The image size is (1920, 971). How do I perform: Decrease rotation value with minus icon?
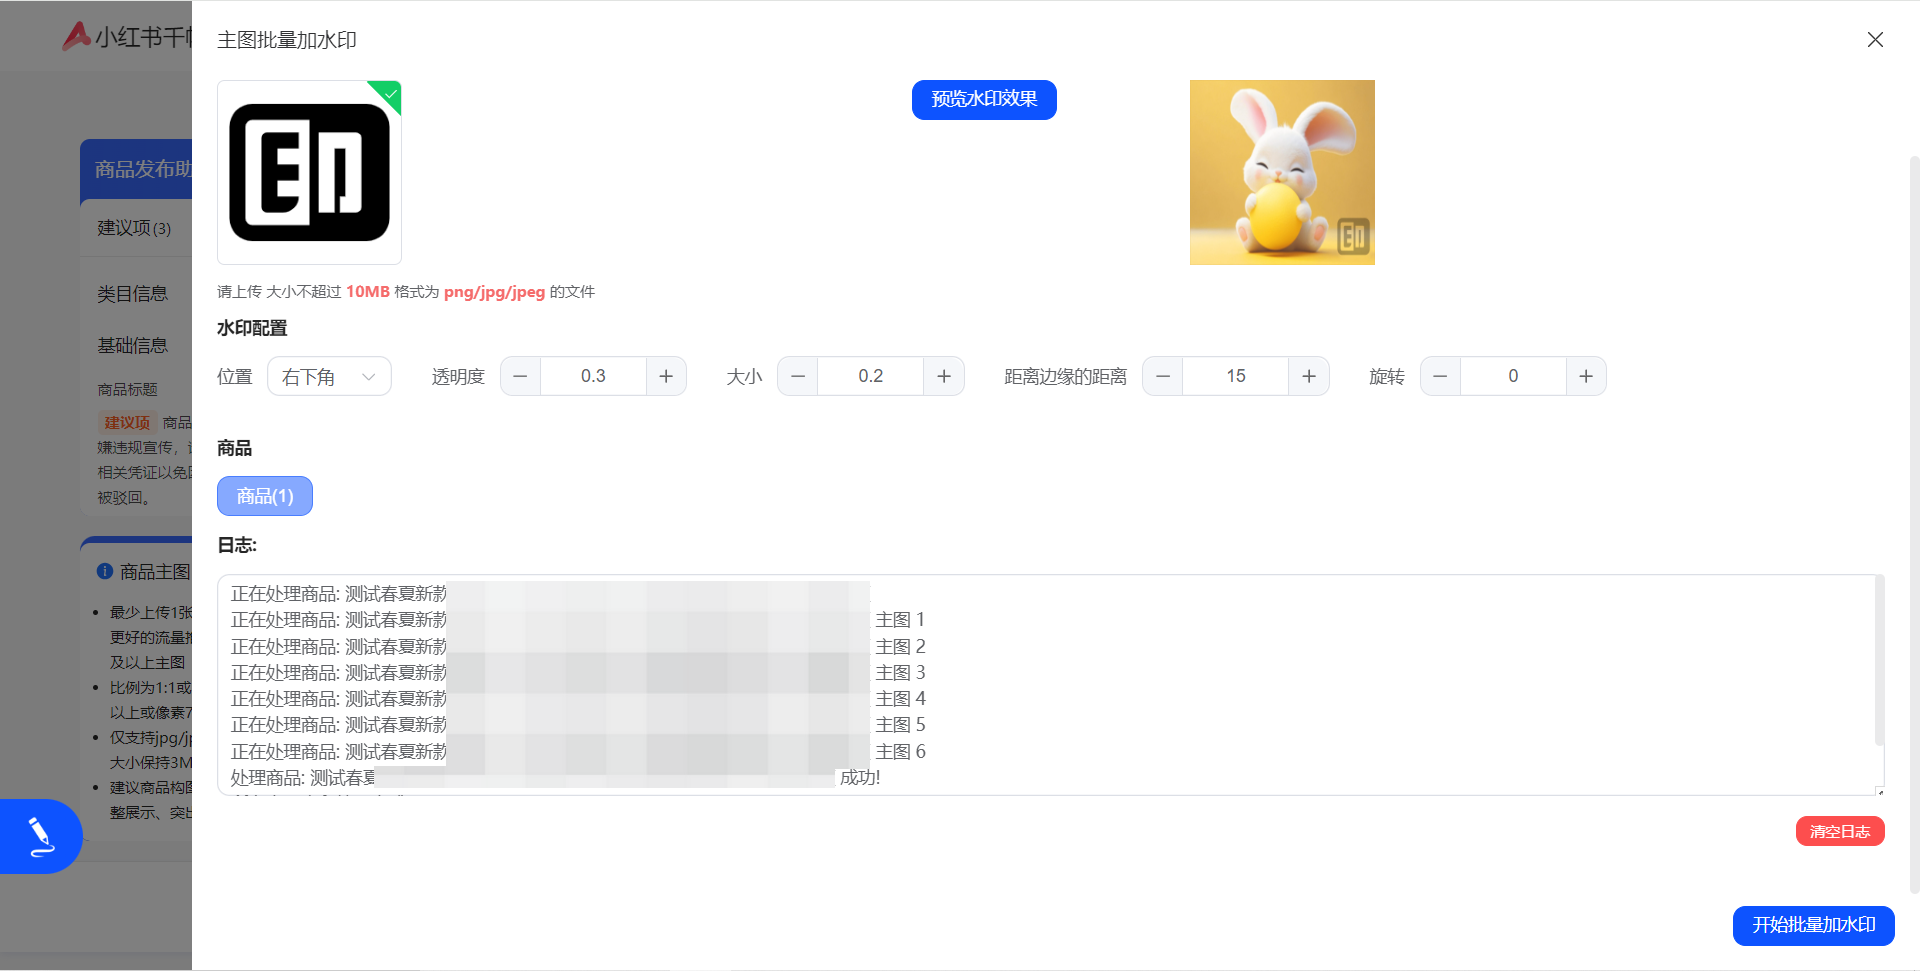pos(1440,376)
